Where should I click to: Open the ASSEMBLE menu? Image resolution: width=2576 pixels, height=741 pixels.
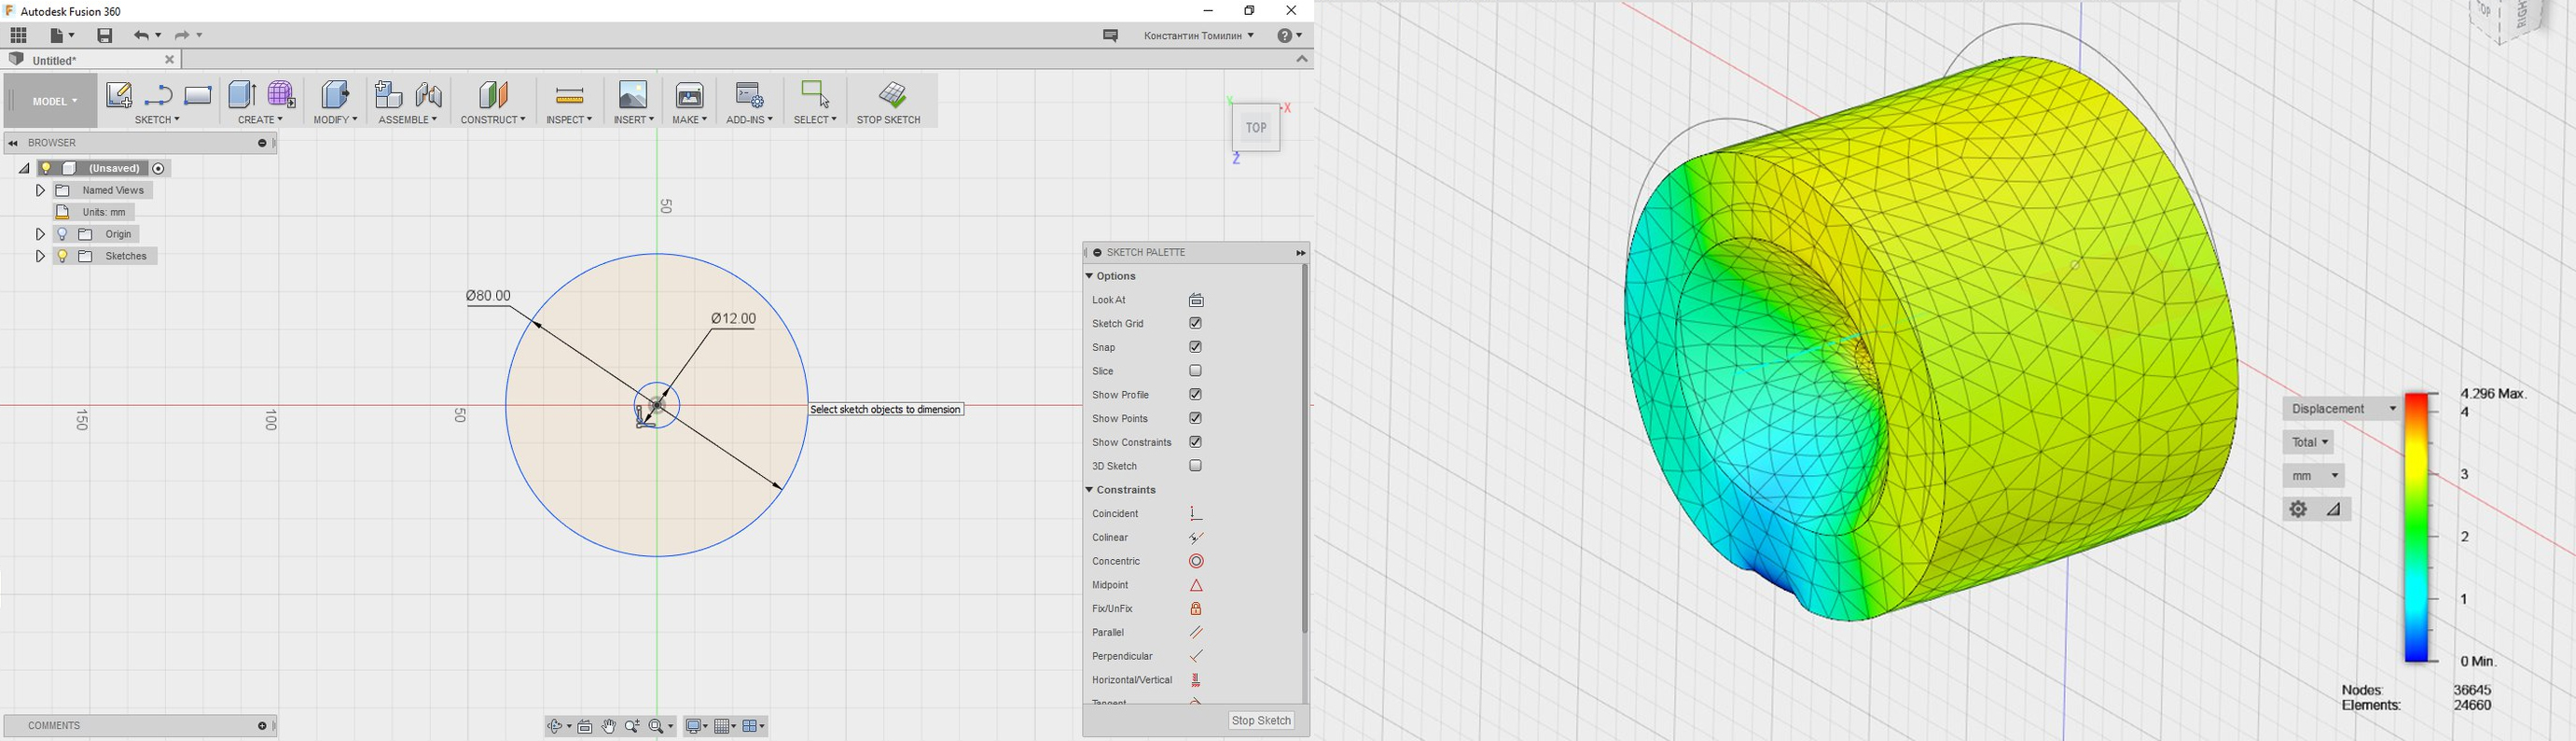click(x=408, y=120)
